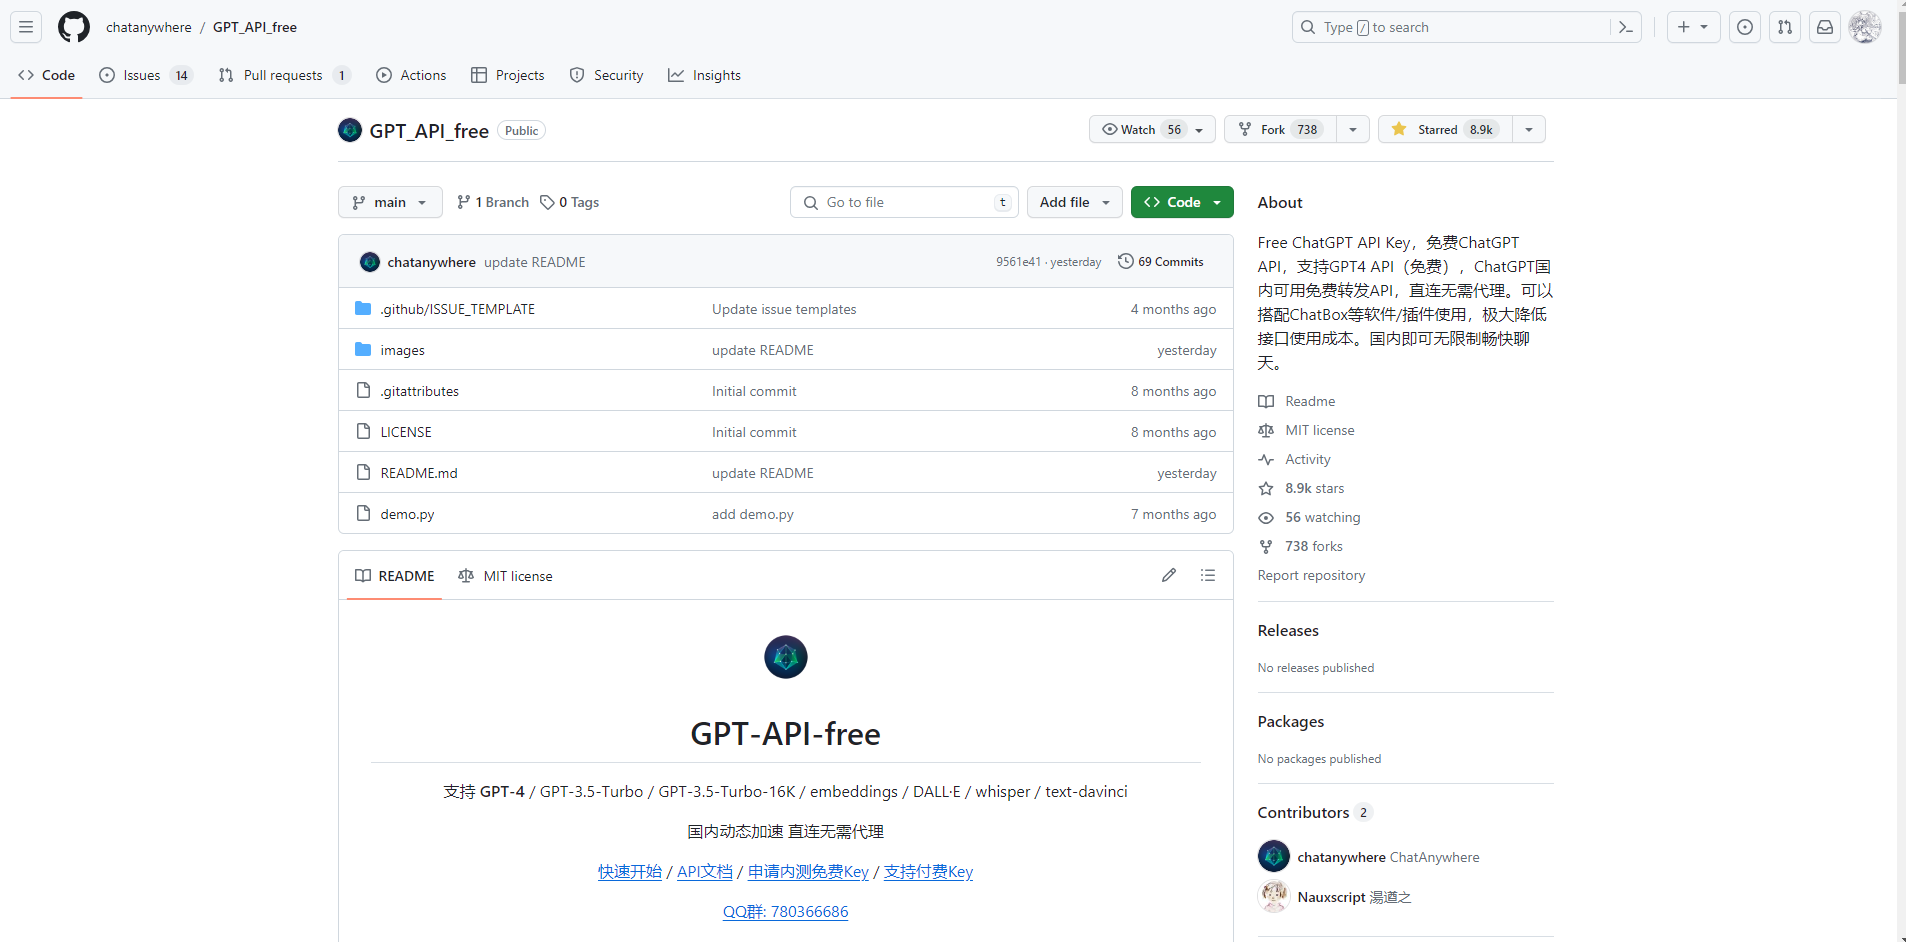Open the 'add demo.py' commit message
Viewport: 1906px width, 942px height.
753,514
